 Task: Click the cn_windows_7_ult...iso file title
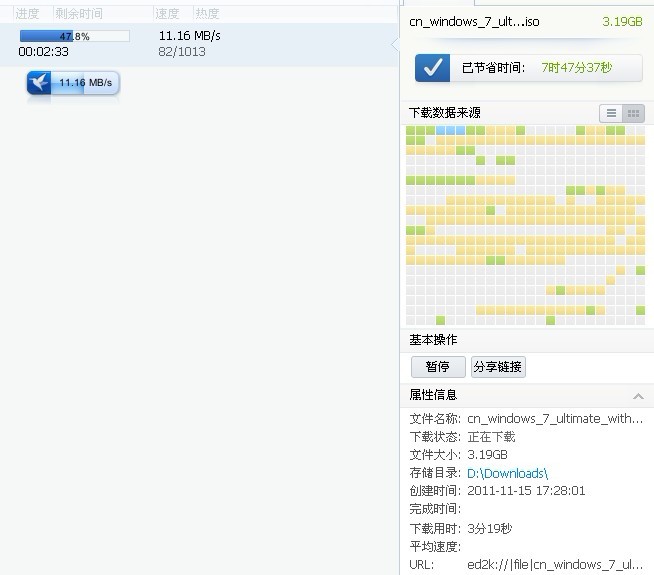coord(474,22)
